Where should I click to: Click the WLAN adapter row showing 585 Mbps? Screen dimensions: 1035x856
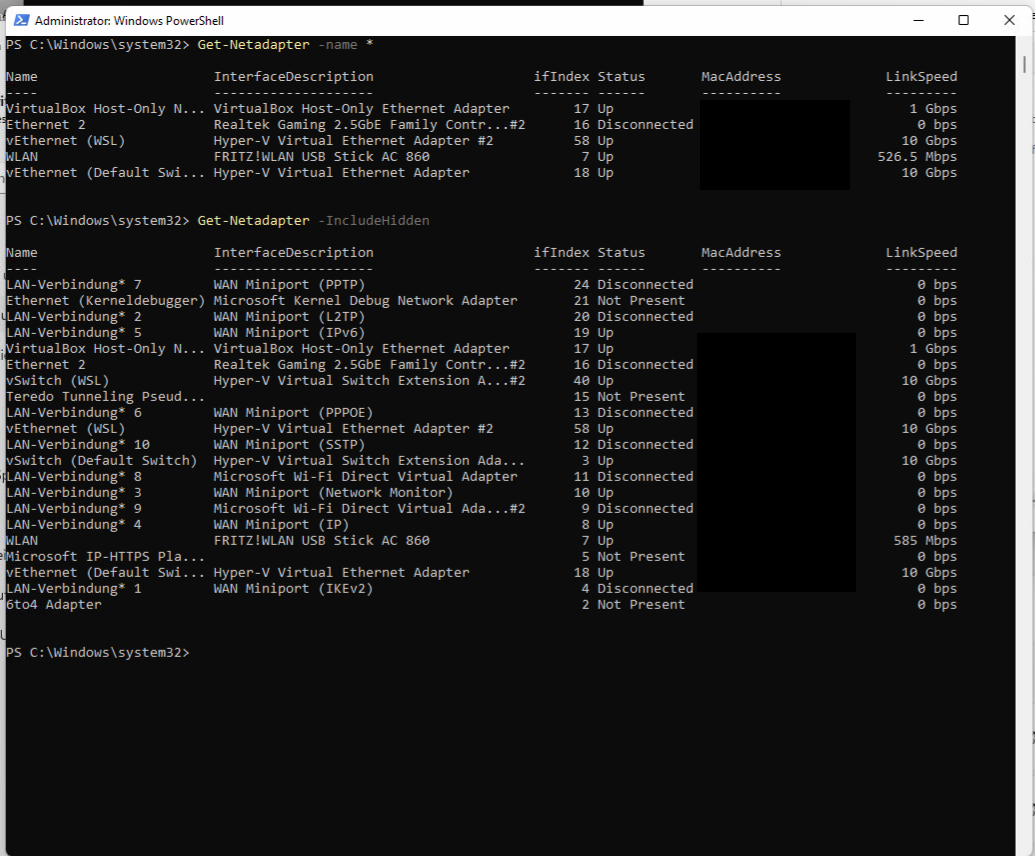(100, 540)
